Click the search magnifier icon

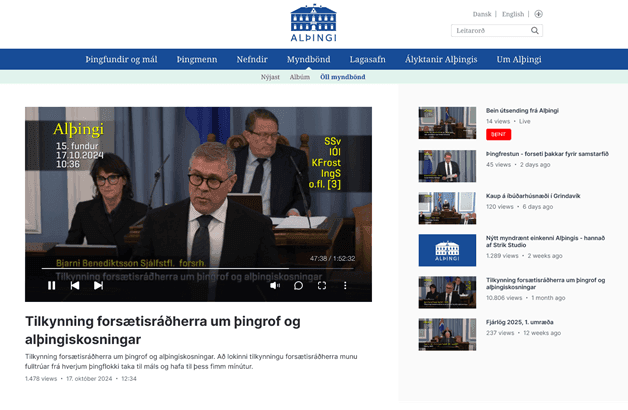(x=535, y=31)
